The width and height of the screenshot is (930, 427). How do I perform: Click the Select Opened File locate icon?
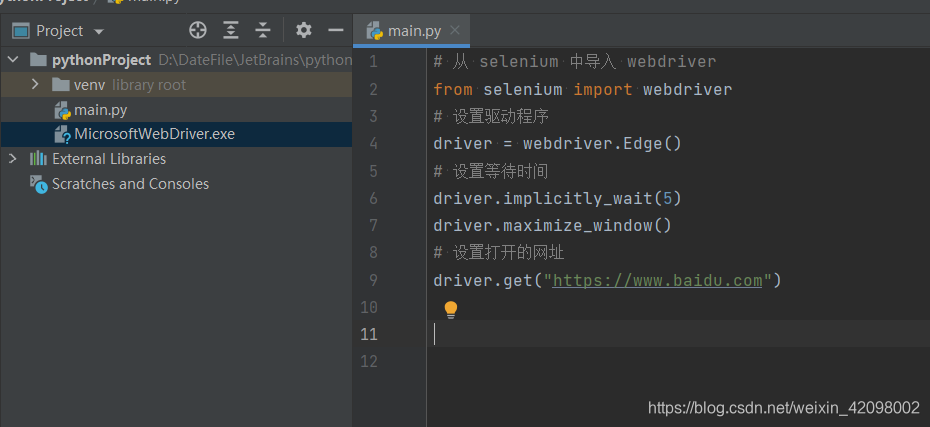198,30
